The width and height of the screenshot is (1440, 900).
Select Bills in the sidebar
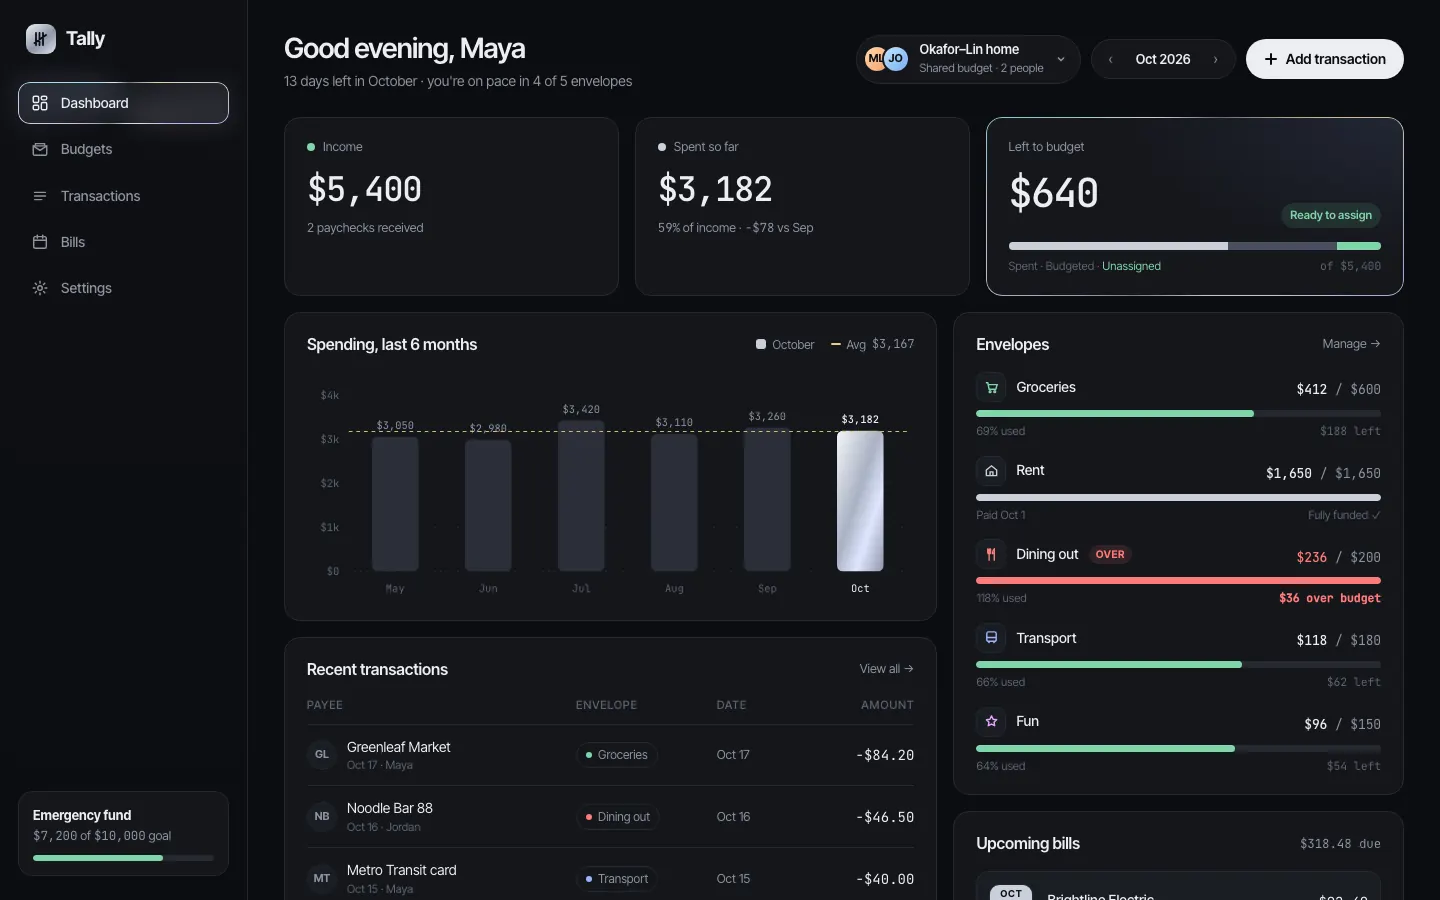(x=123, y=242)
